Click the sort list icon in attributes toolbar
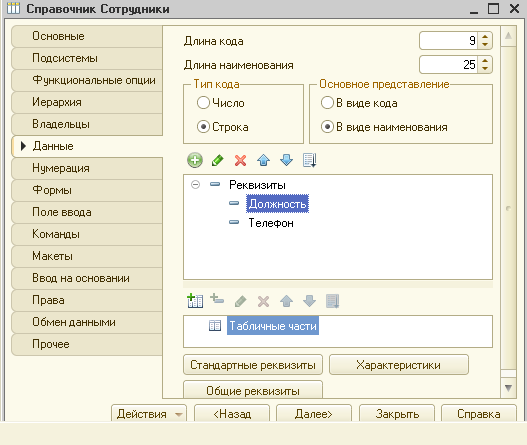 click(x=309, y=160)
